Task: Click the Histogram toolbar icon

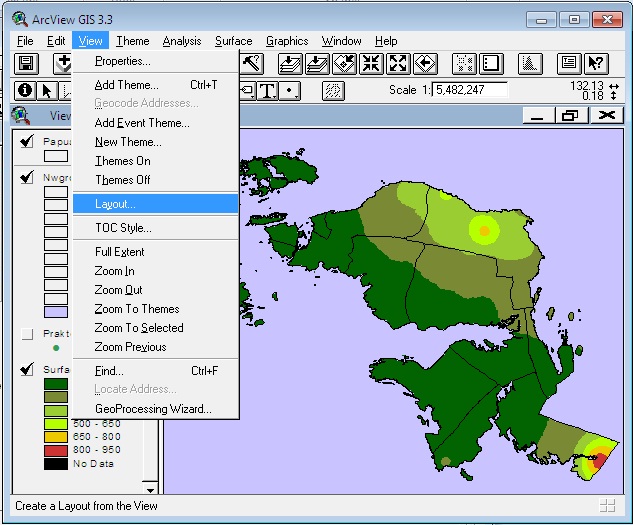Action: (x=530, y=64)
